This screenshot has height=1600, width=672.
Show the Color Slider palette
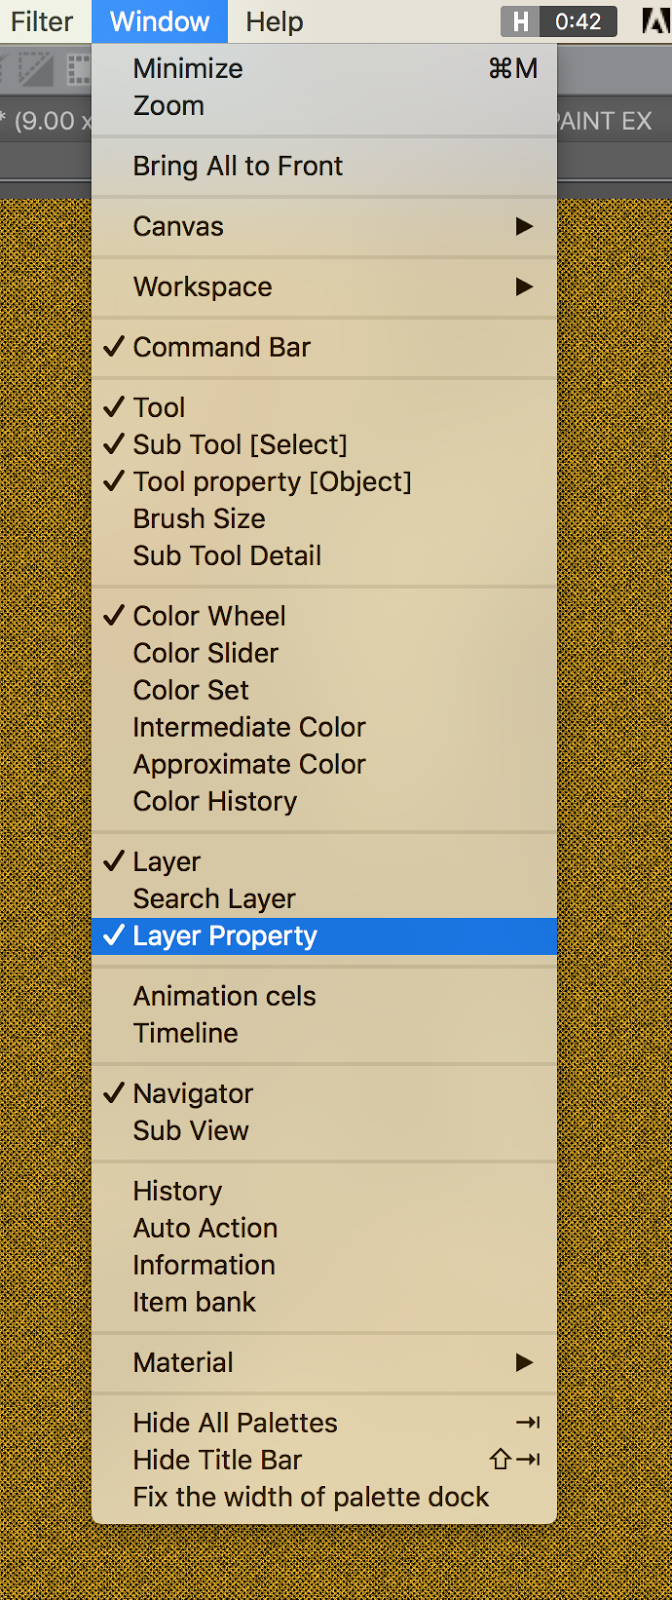pos(206,653)
